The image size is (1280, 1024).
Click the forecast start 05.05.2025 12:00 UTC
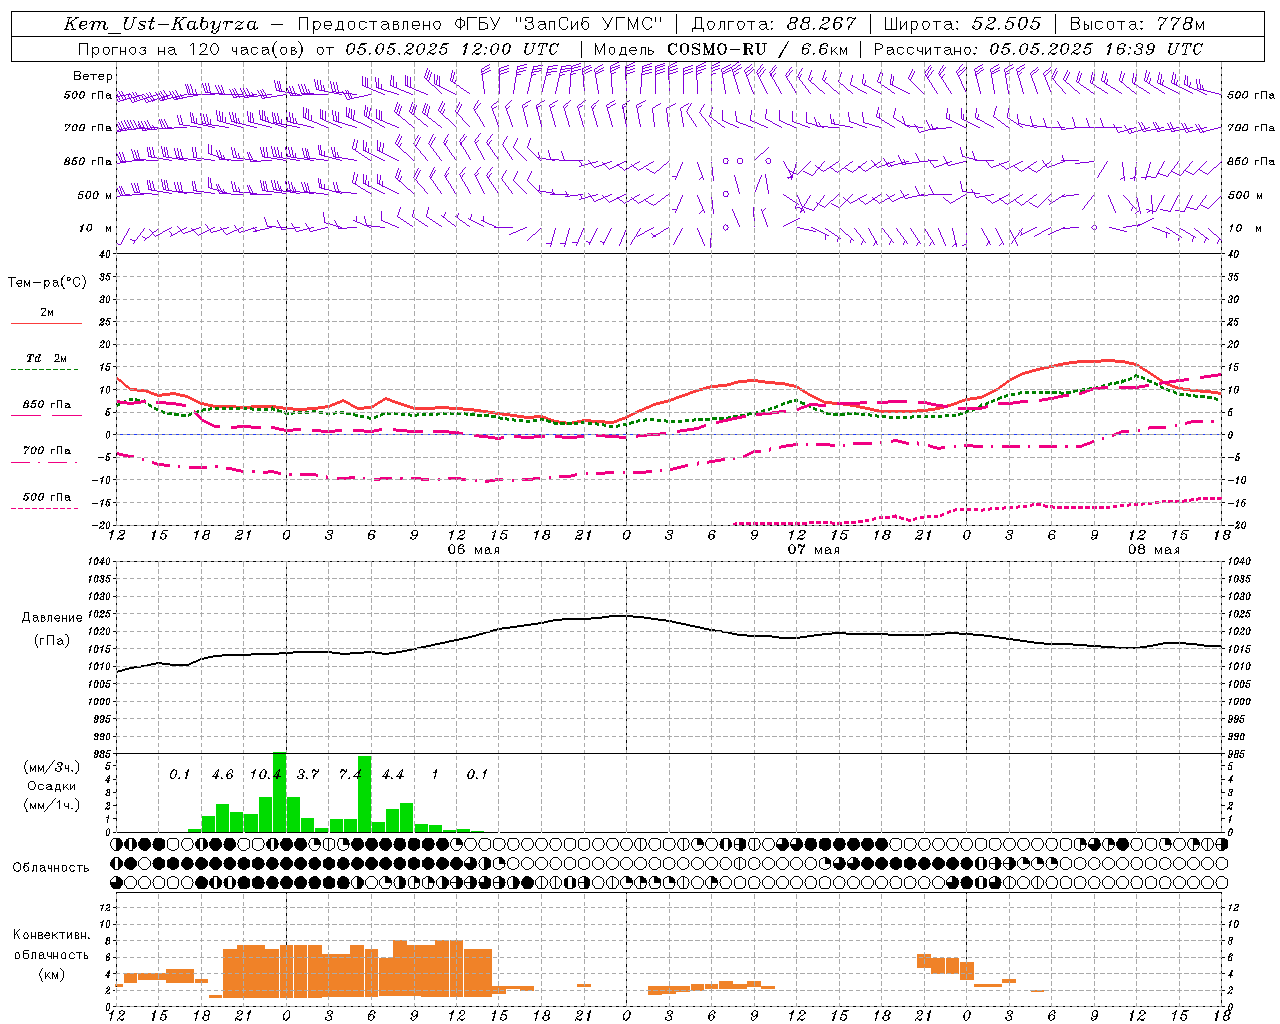pos(452,49)
